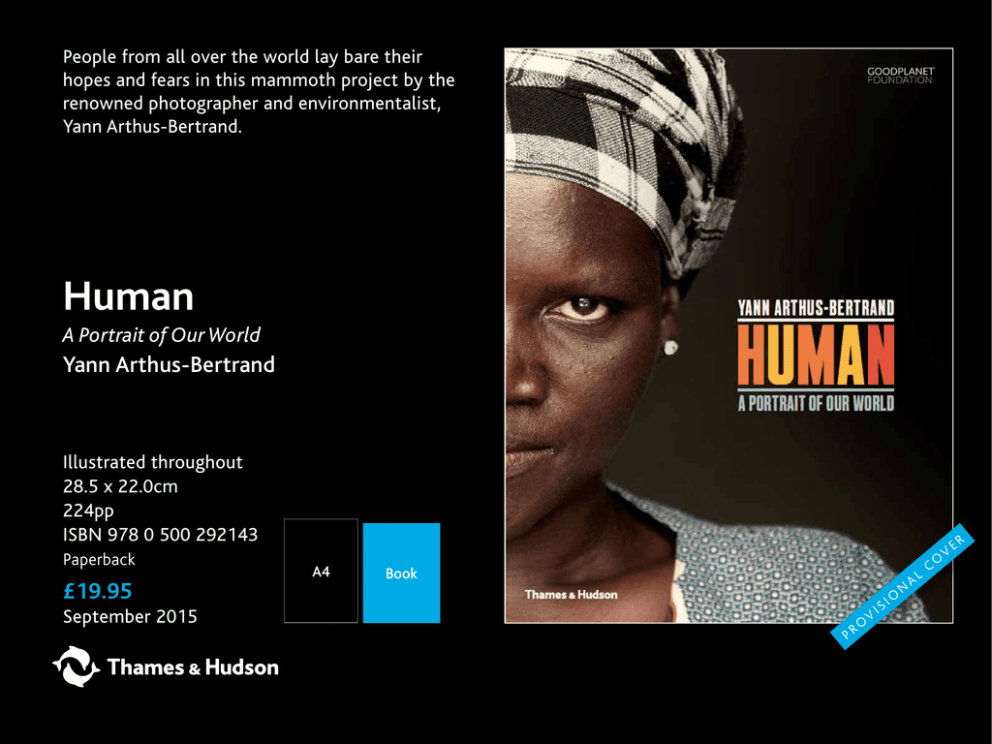Click the Human heading title

[x=128, y=296]
